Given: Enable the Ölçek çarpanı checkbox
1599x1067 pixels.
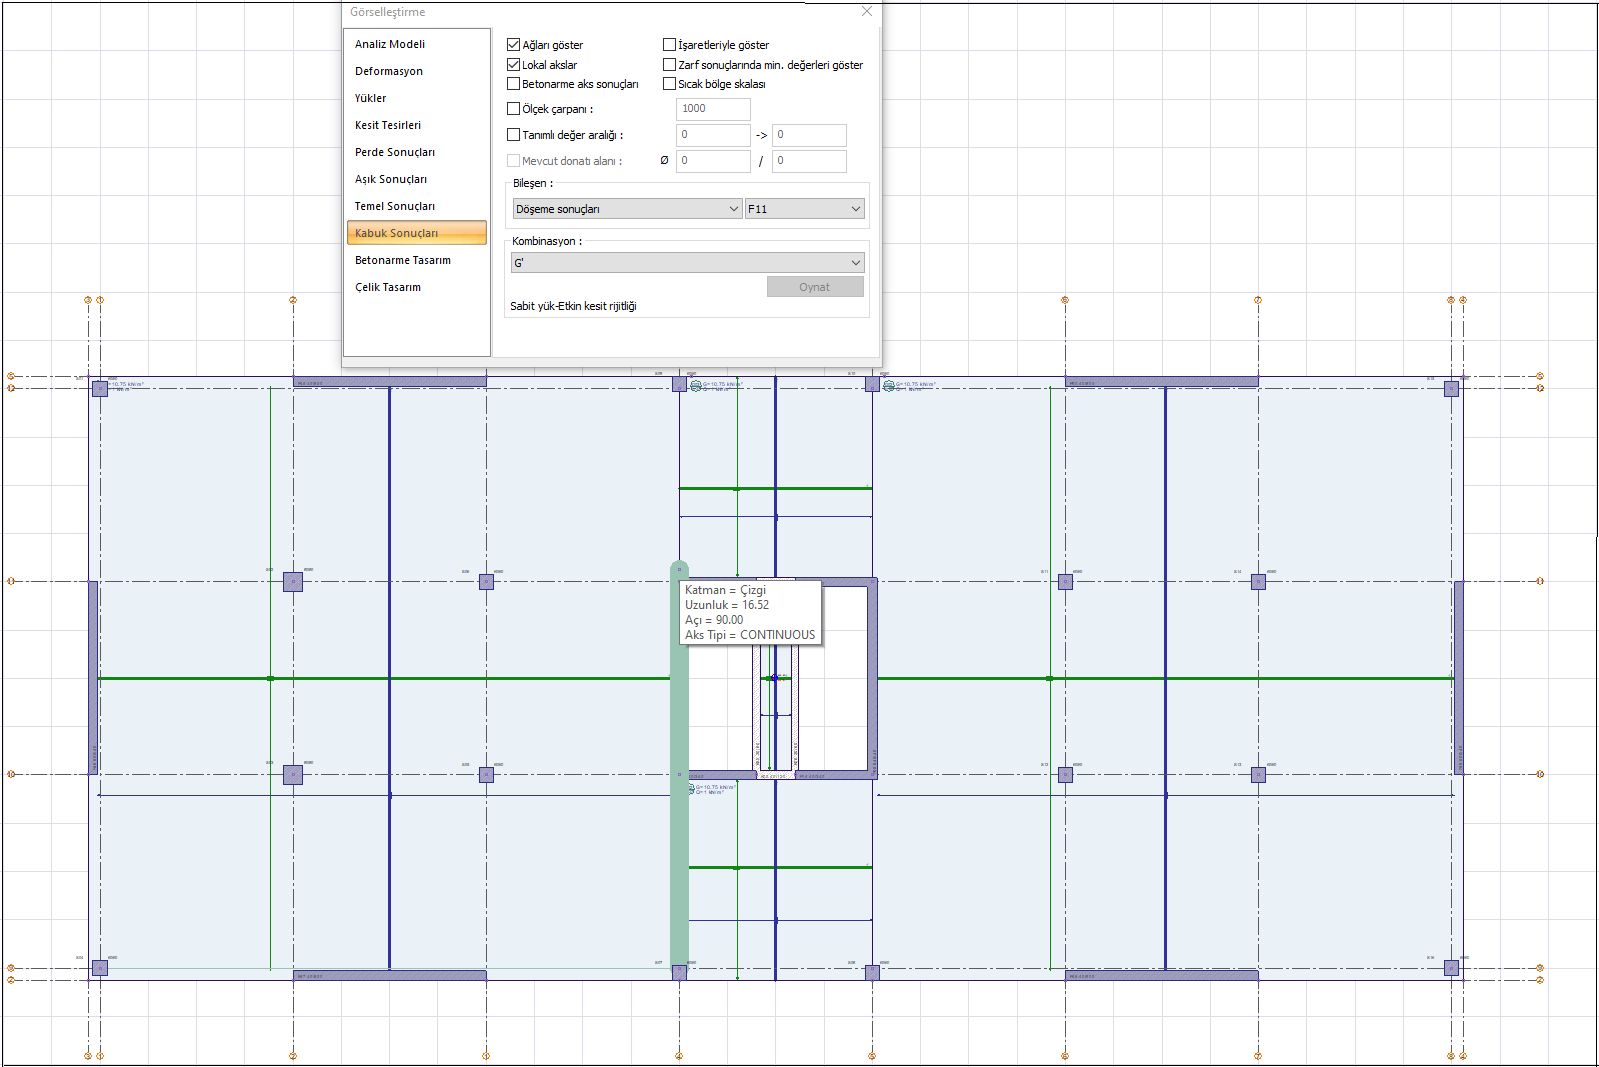Looking at the screenshot, I should click(514, 109).
